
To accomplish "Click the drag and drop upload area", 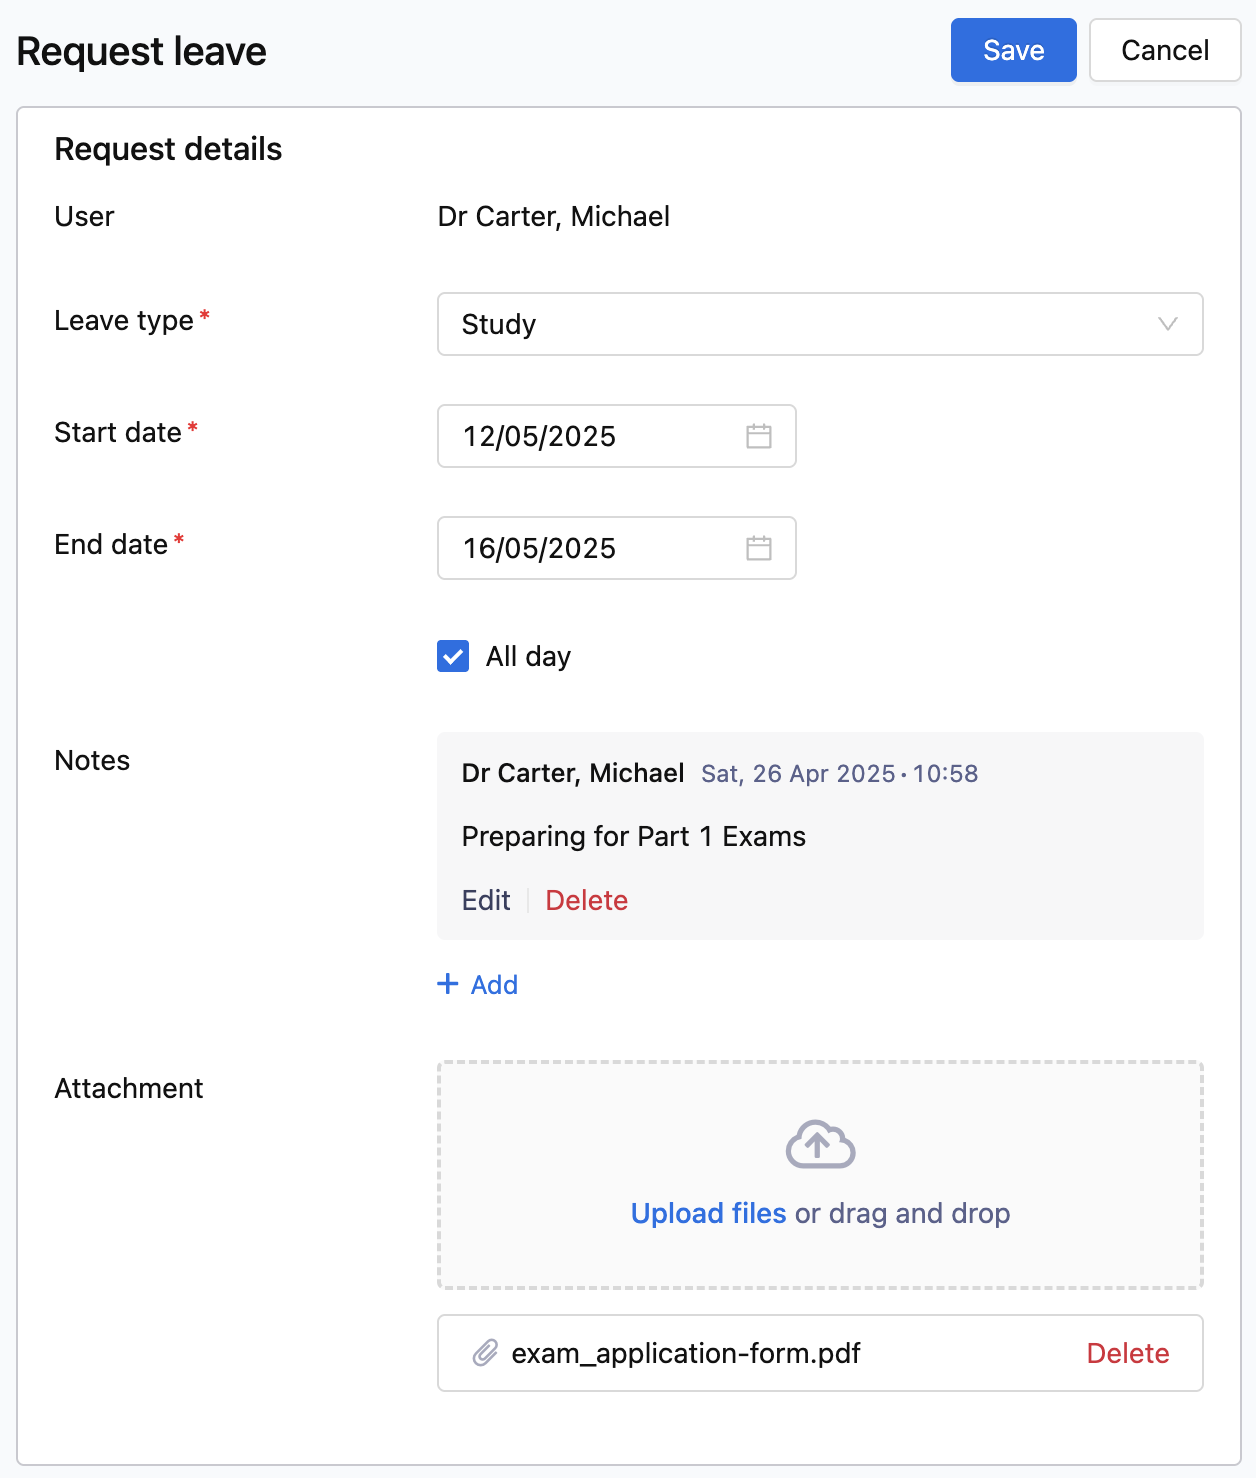I will coord(820,1175).
